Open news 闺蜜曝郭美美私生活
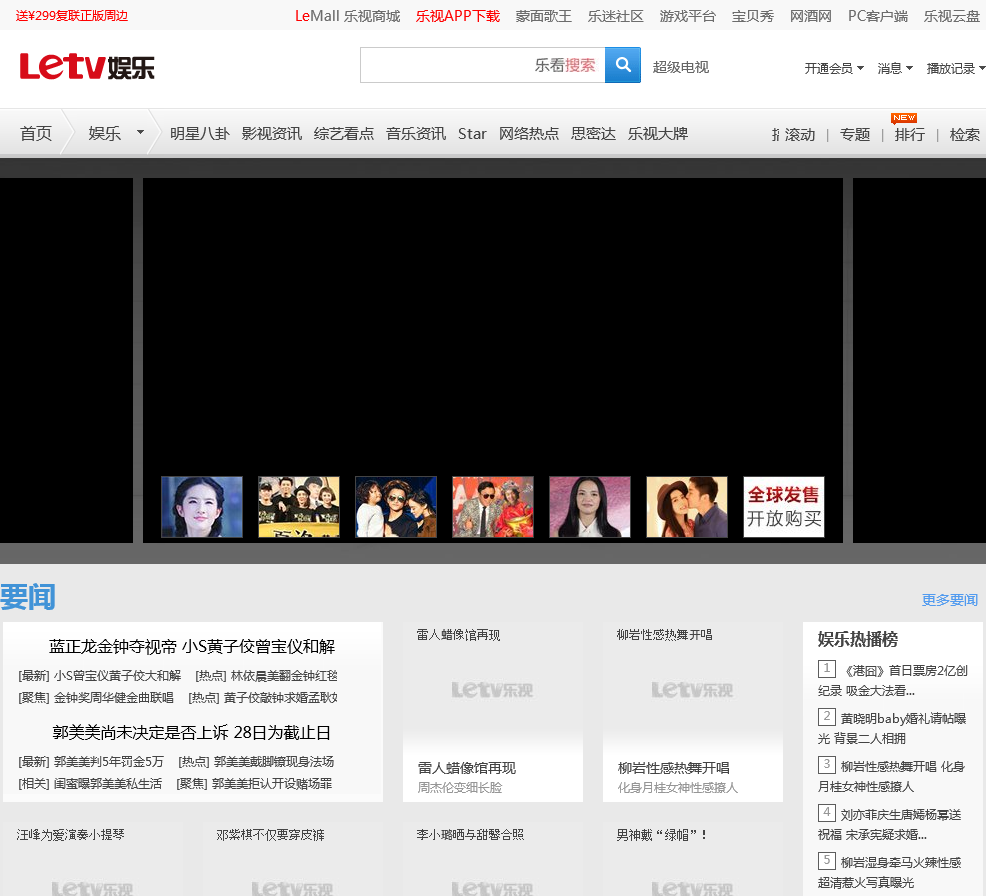The height and width of the screenshot is (896, 986). click(108, 783)
